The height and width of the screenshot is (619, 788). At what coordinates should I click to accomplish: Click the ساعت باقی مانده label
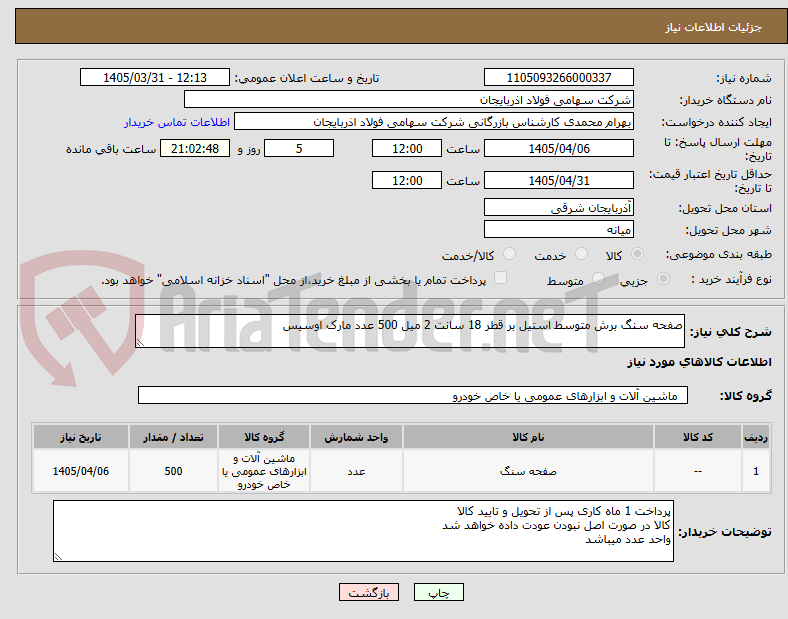(111, 149)
